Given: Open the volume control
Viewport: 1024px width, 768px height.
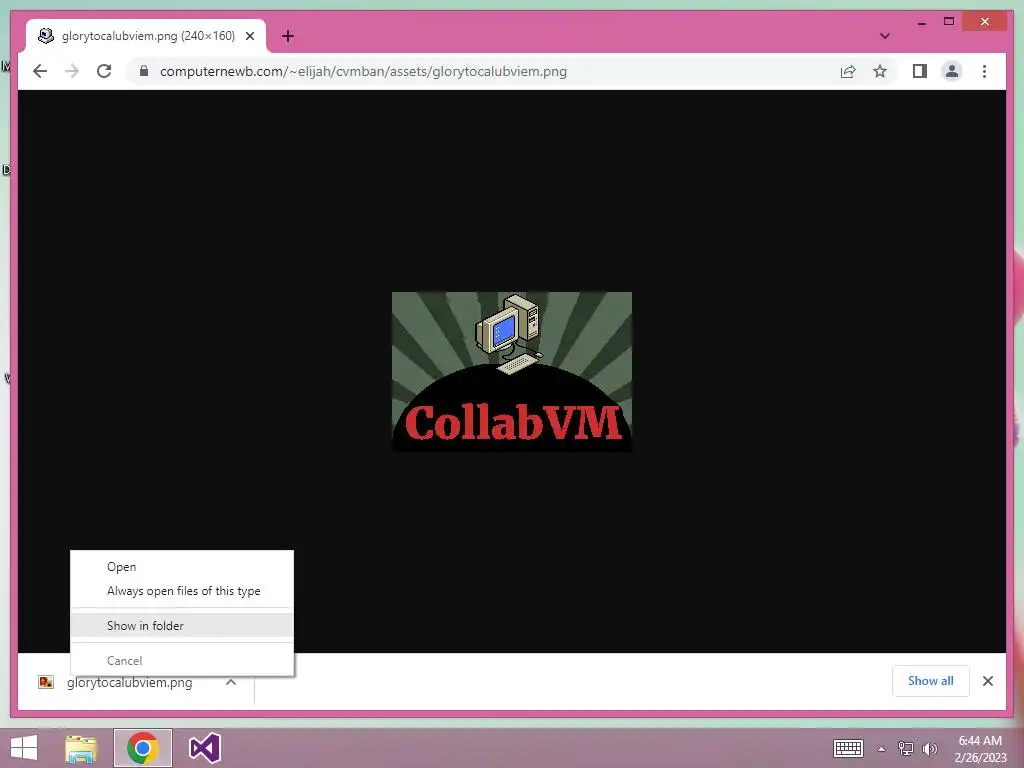Looking at the screenshot, I should 930,748.
